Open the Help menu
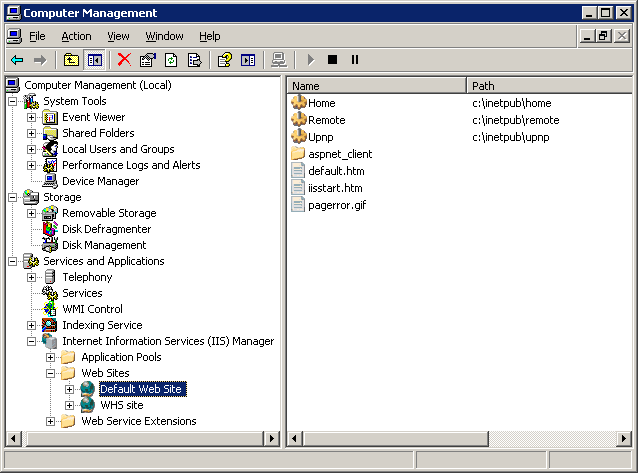 (x=210, y=37)
